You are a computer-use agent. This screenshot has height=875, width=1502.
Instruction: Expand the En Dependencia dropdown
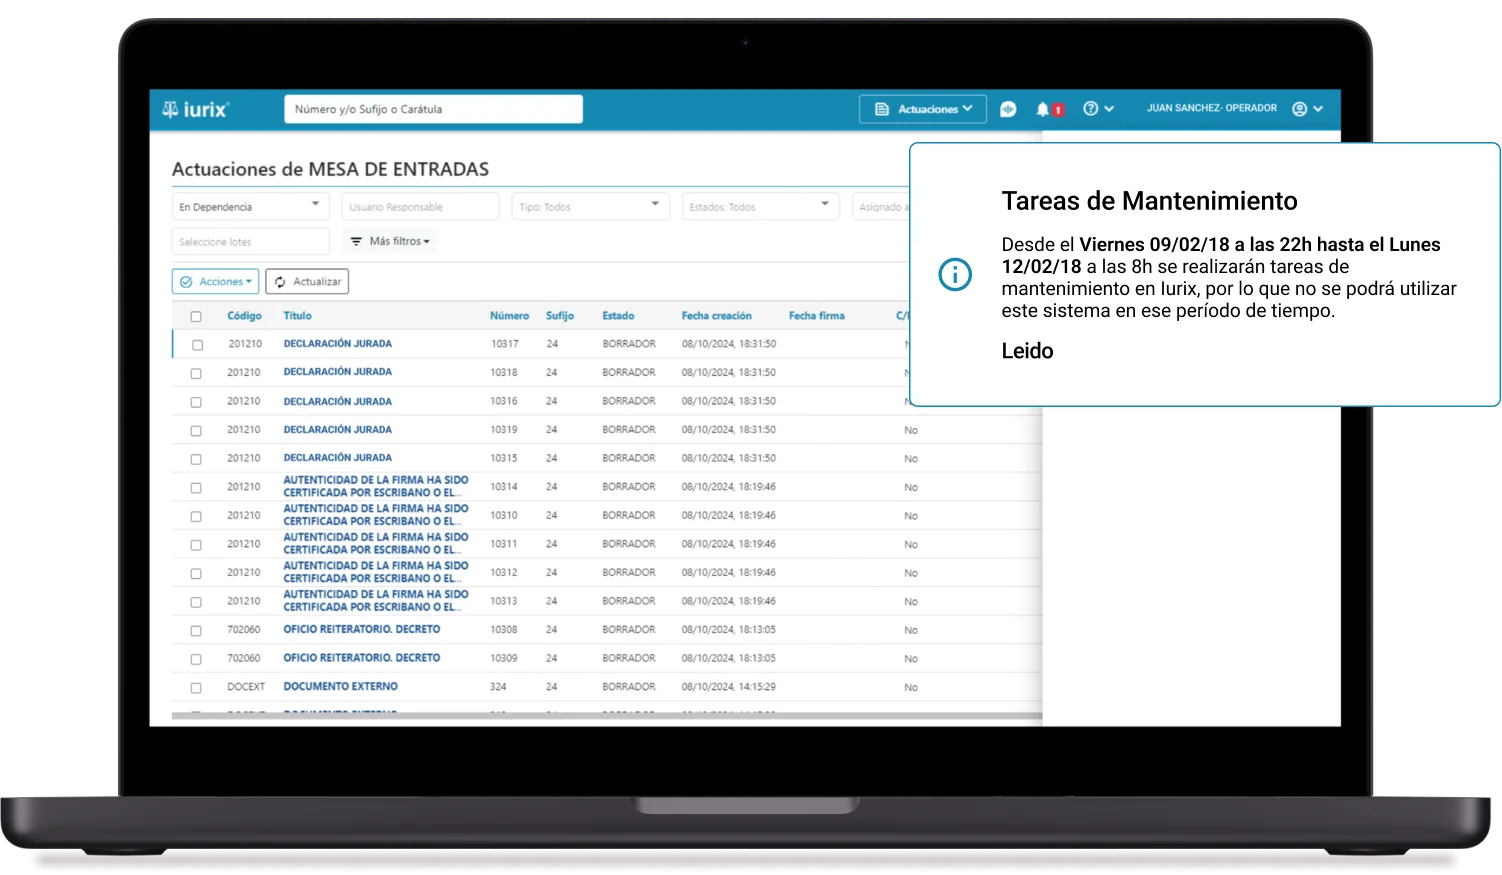(x=315, y=205)
